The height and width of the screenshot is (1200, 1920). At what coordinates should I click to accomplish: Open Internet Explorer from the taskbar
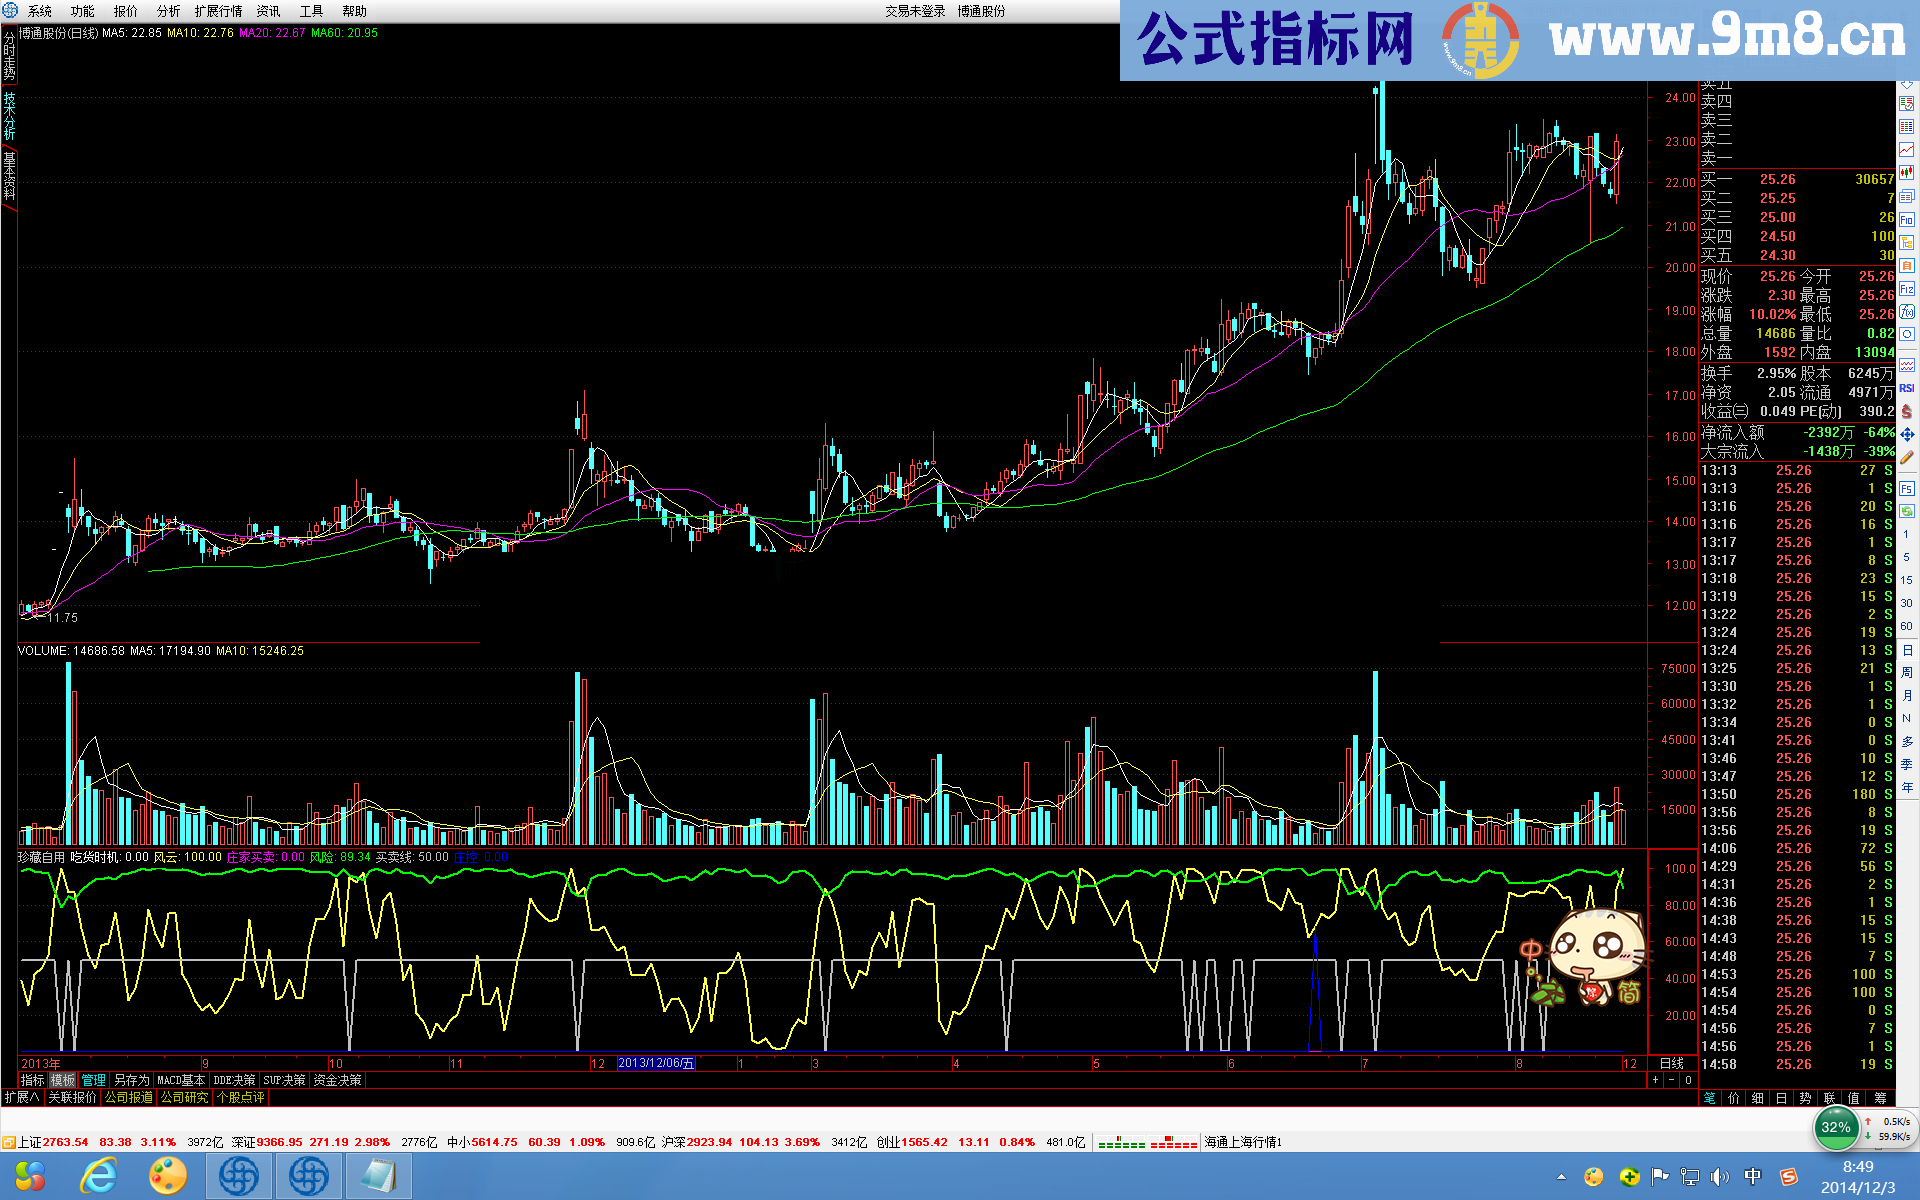[98, 1176]
